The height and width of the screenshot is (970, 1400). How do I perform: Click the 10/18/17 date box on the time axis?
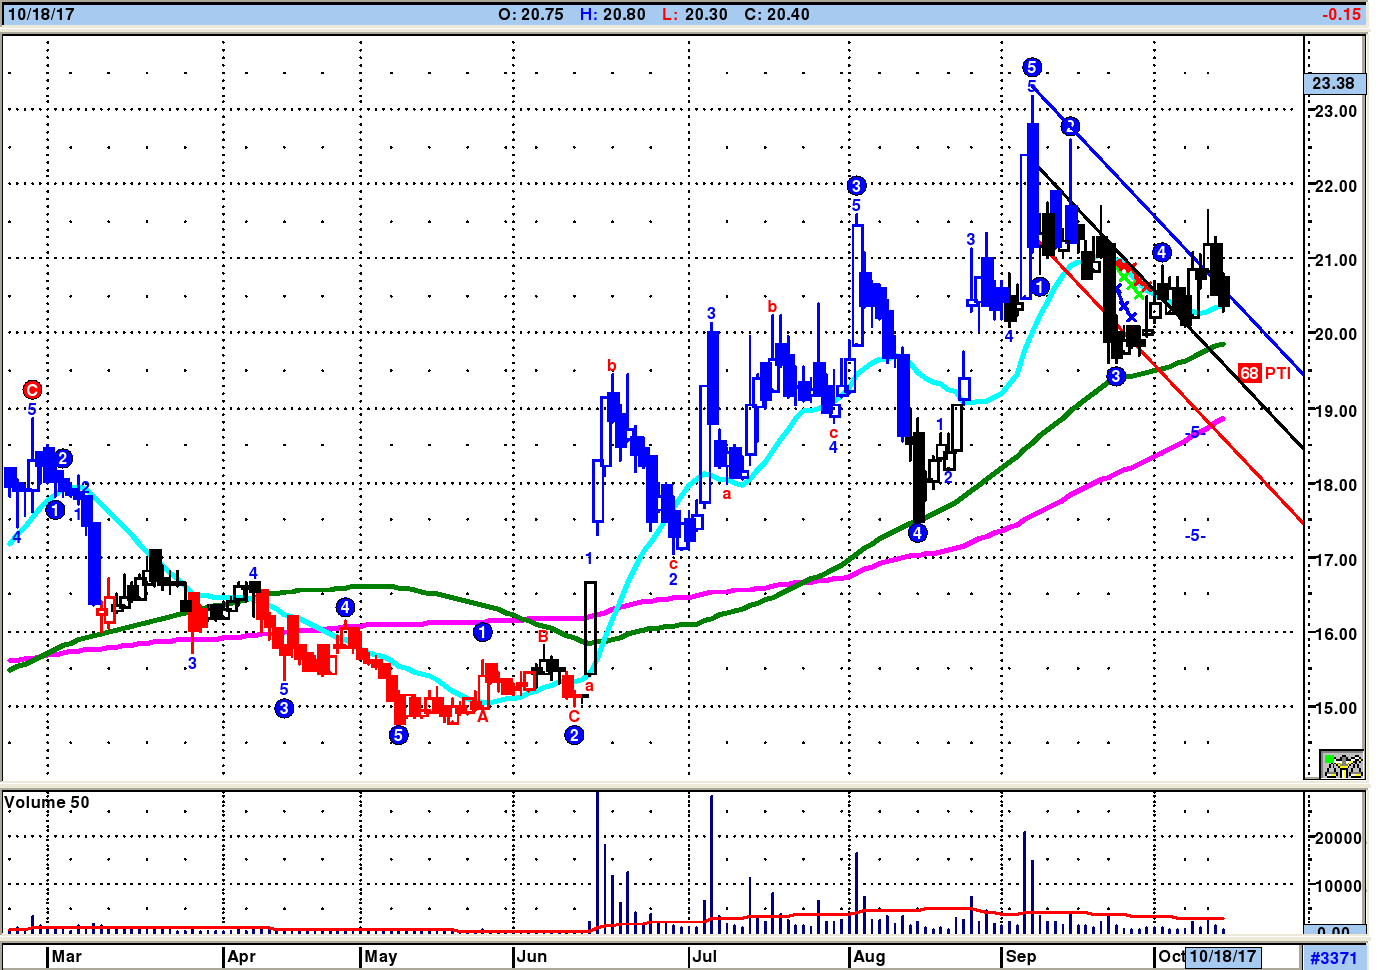[x=1223, y=956]
